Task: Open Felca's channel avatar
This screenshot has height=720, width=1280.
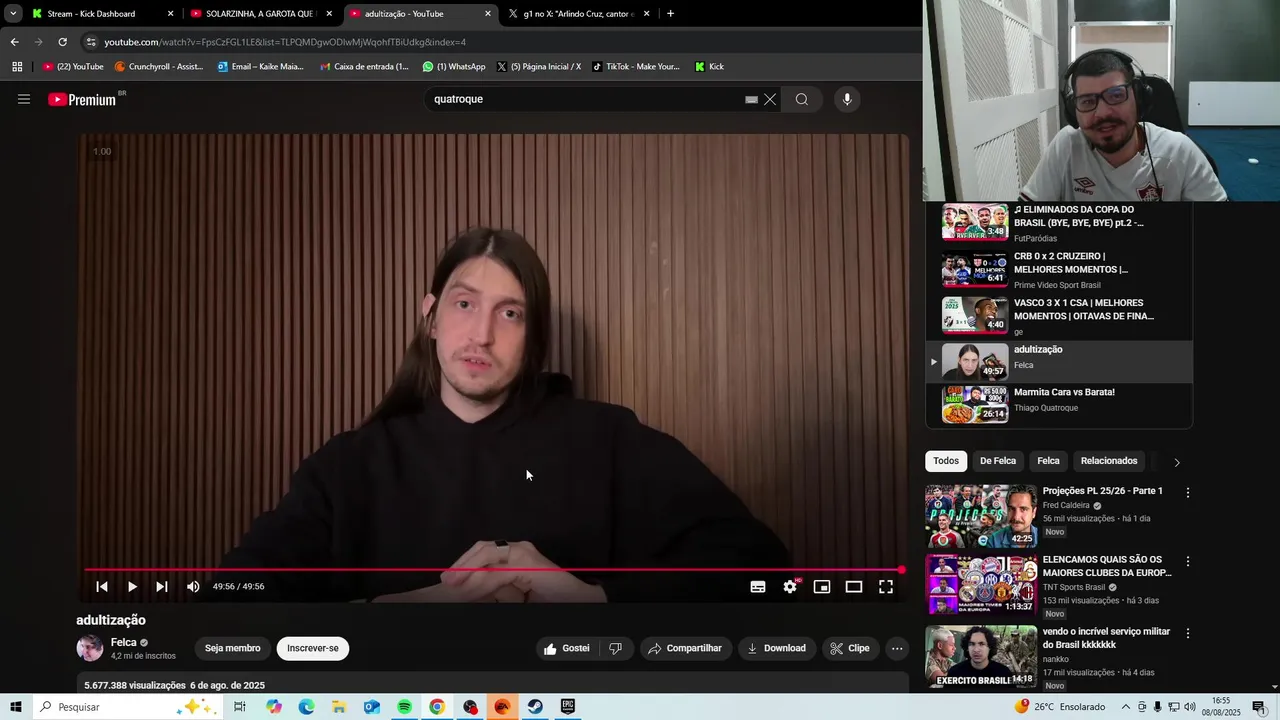Action: pos(90,648)
